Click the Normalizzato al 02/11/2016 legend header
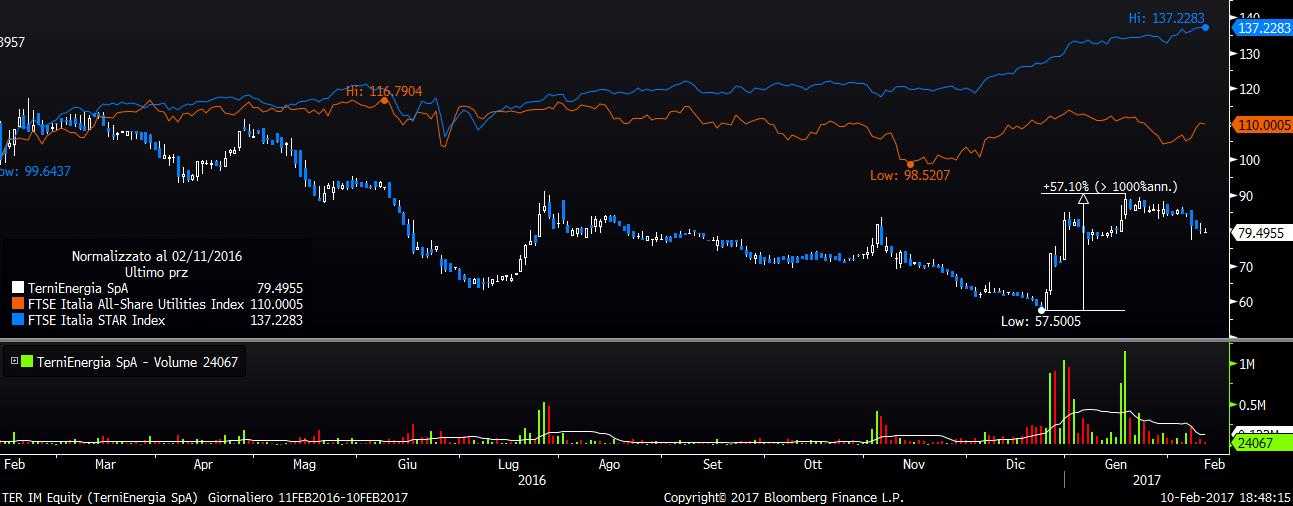1293x506 pixels. (x=156, y=256)
